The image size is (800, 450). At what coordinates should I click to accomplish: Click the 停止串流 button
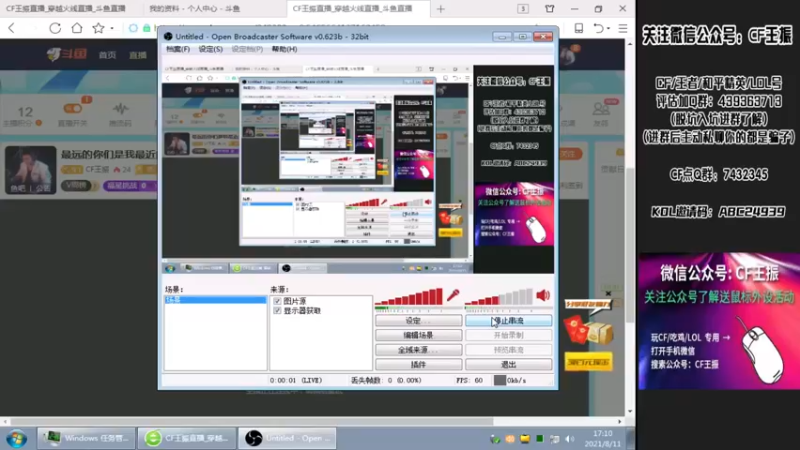(508, 320)
